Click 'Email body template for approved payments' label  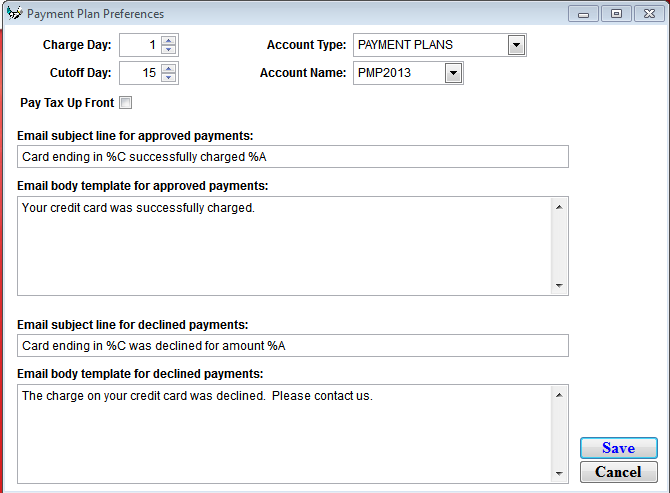point(143,186)
